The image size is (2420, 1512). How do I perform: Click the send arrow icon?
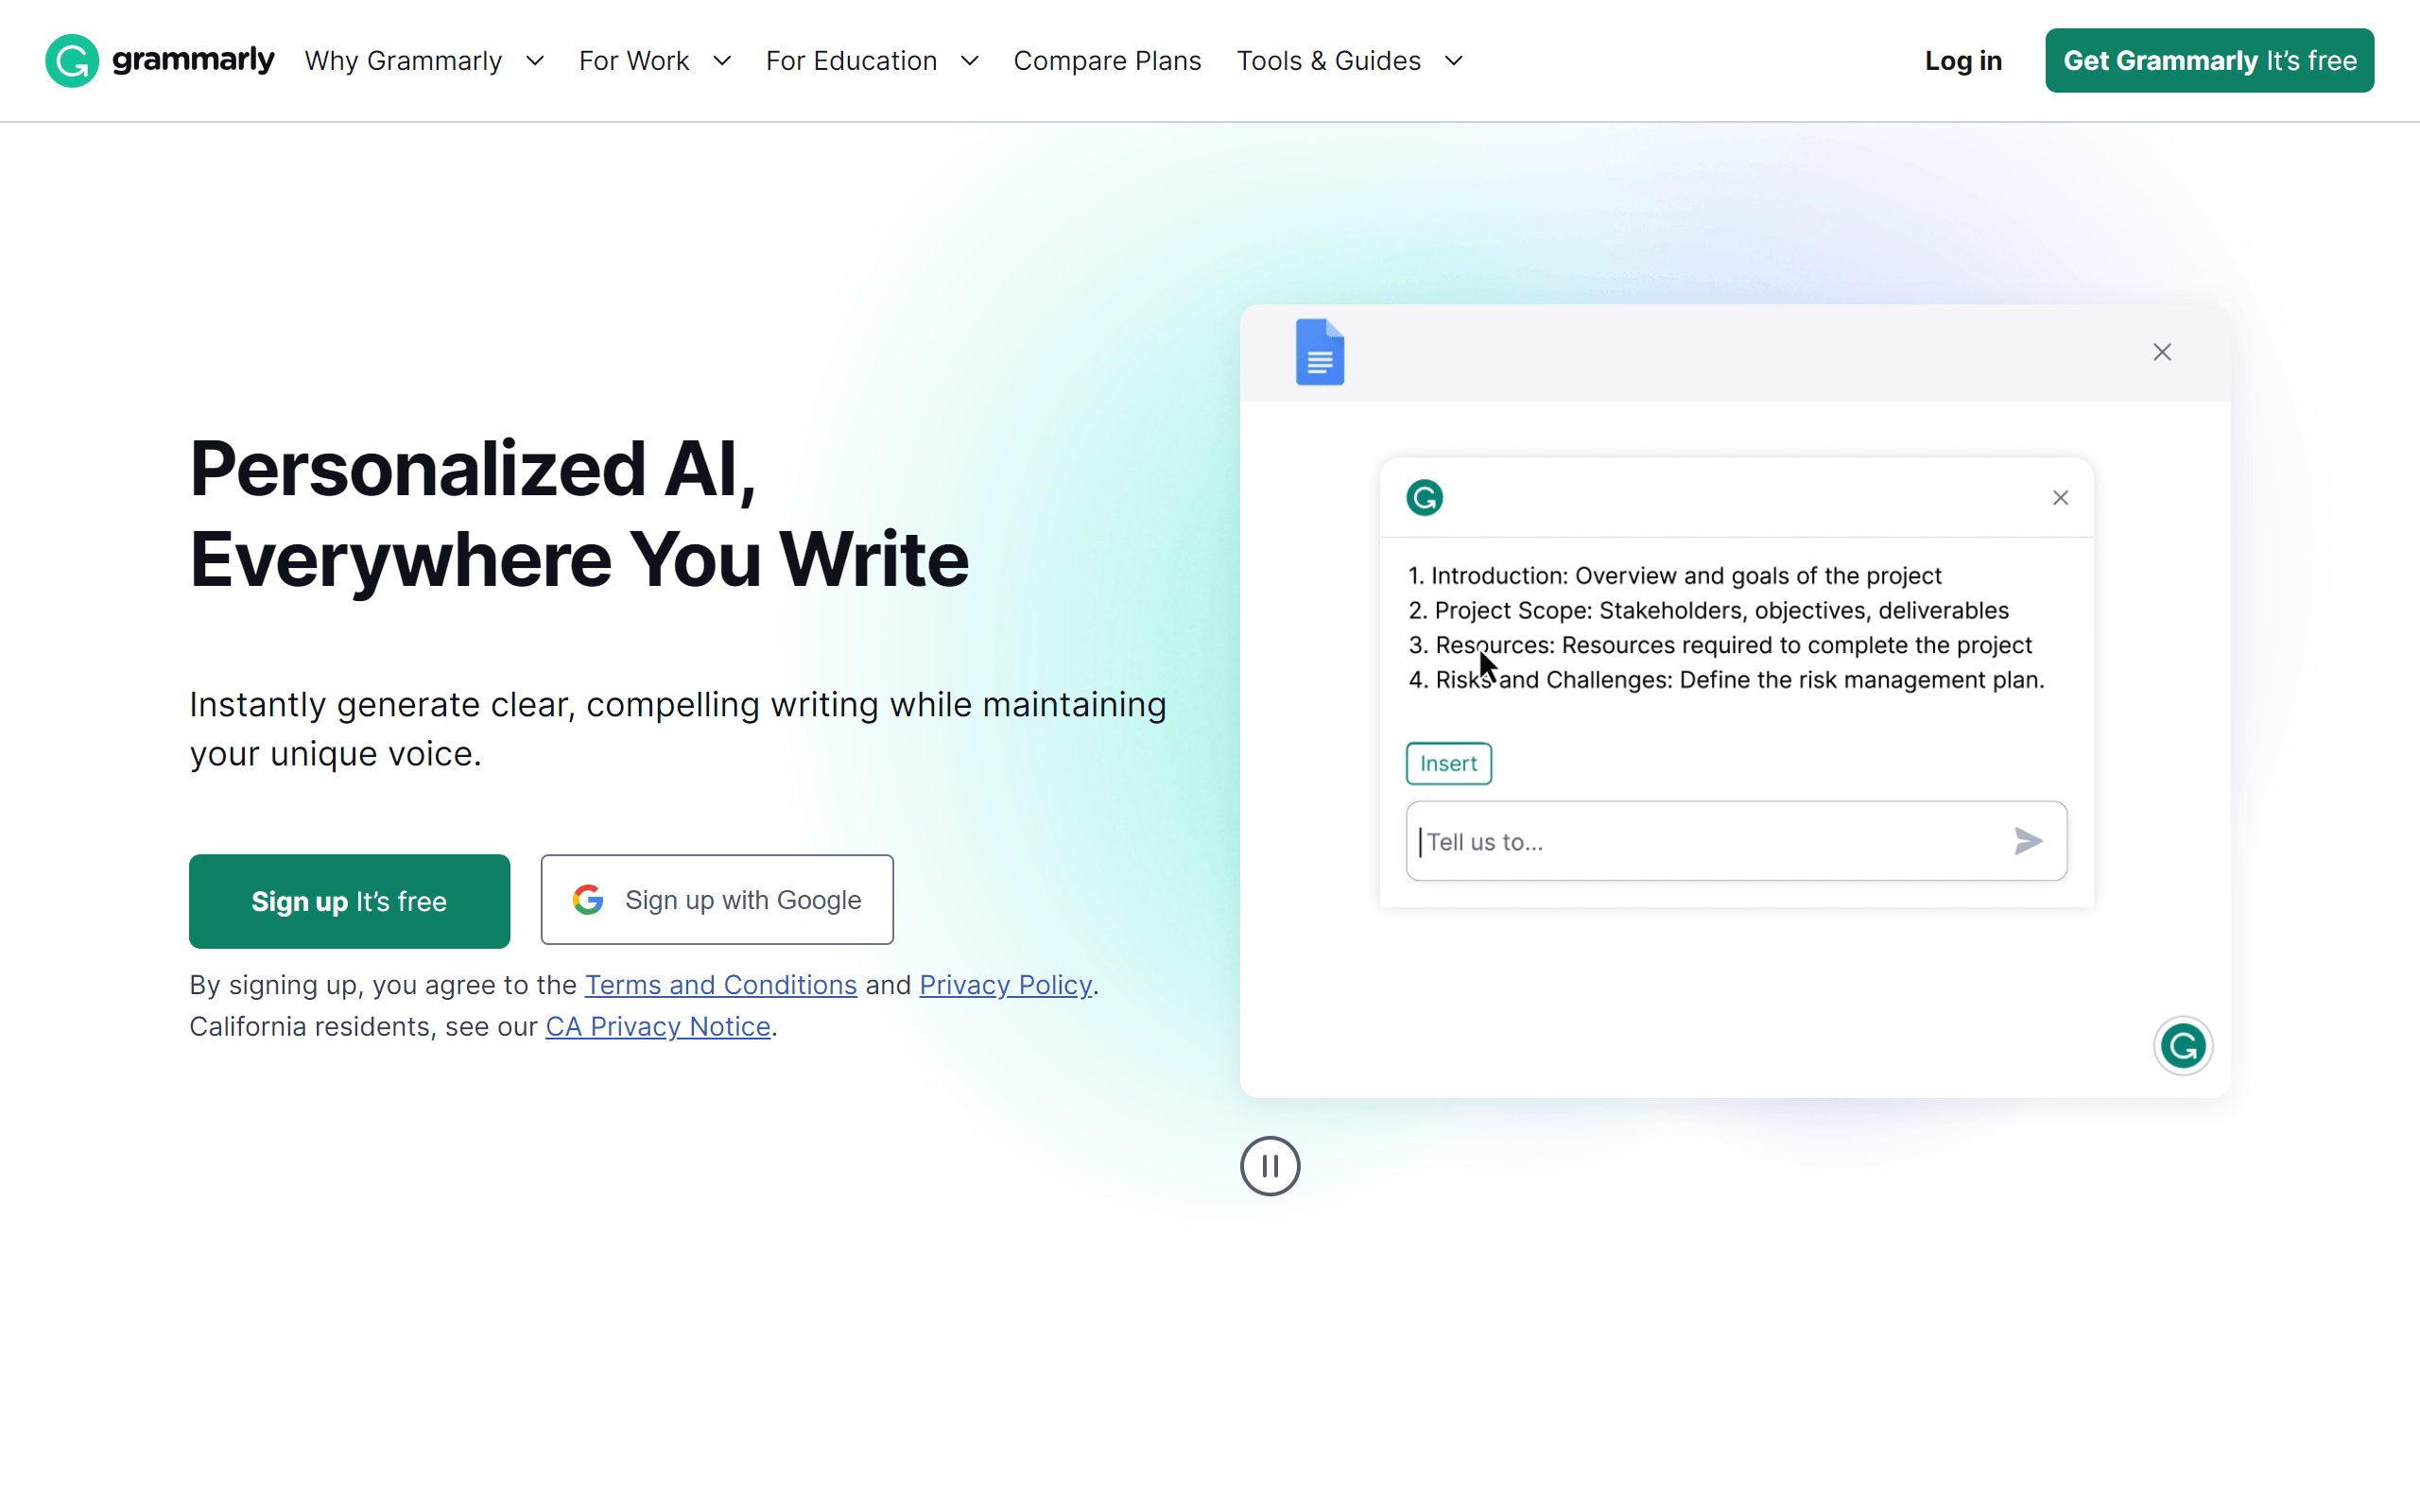pos(2027,841)
